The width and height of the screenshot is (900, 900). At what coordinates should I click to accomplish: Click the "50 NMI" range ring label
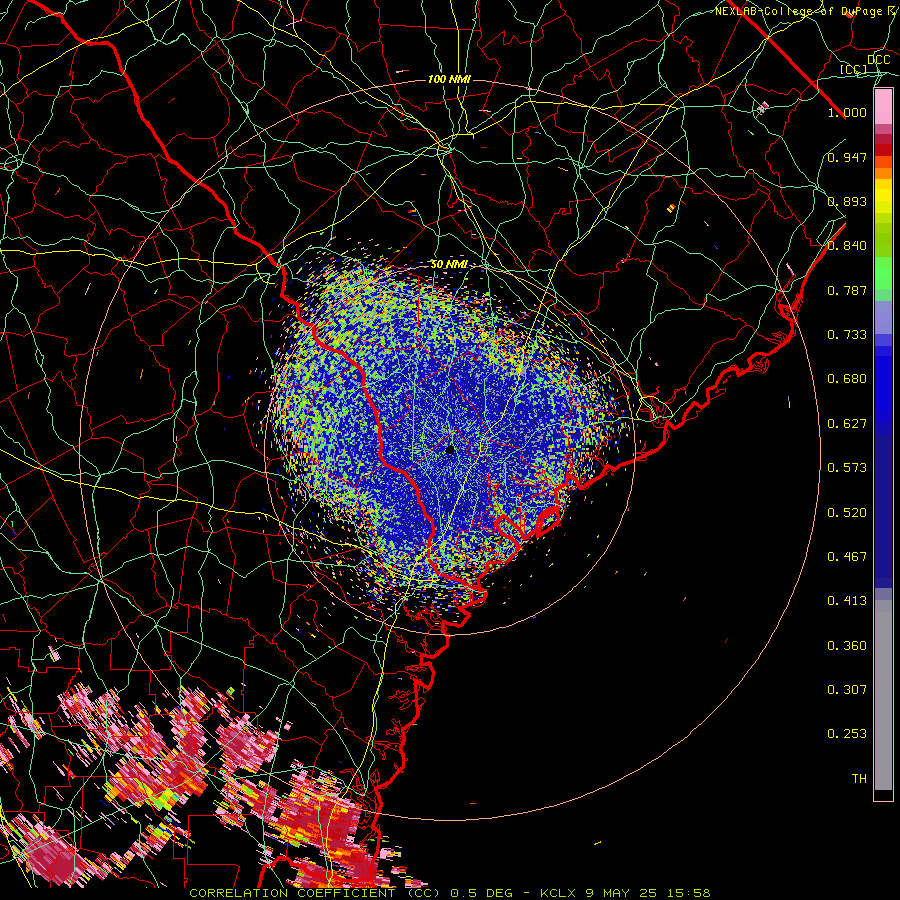(x=449, y=265)
